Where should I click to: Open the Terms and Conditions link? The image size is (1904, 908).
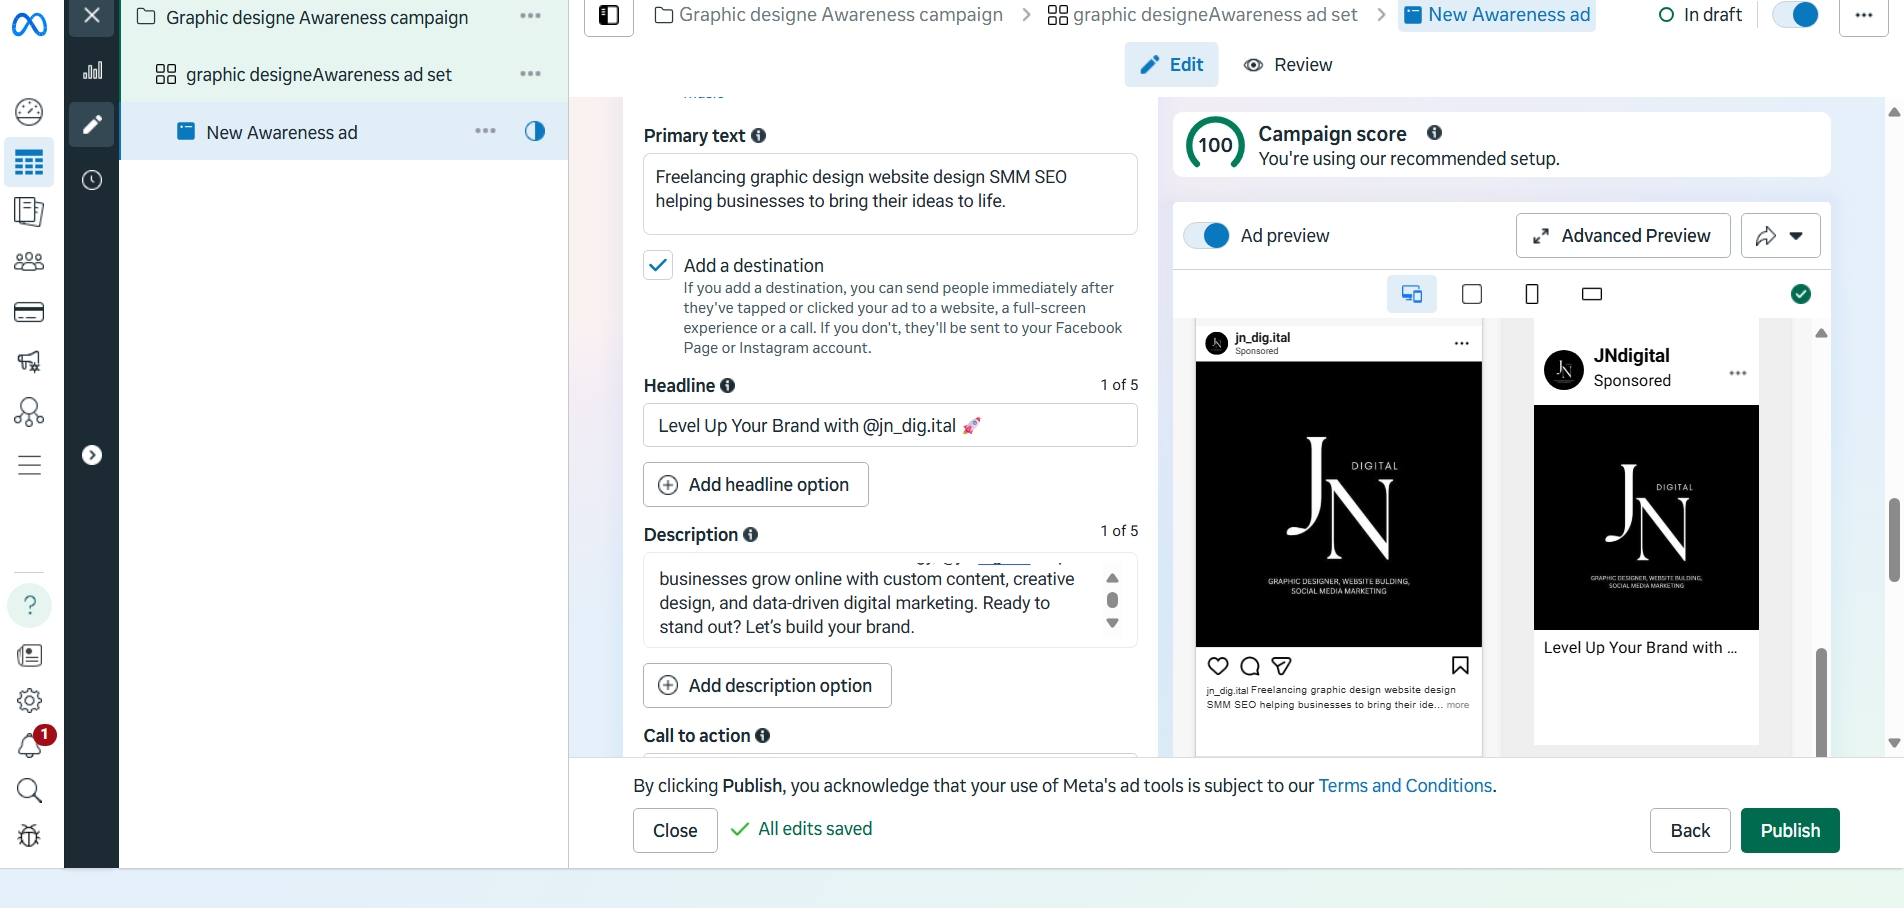point(1405,786)
